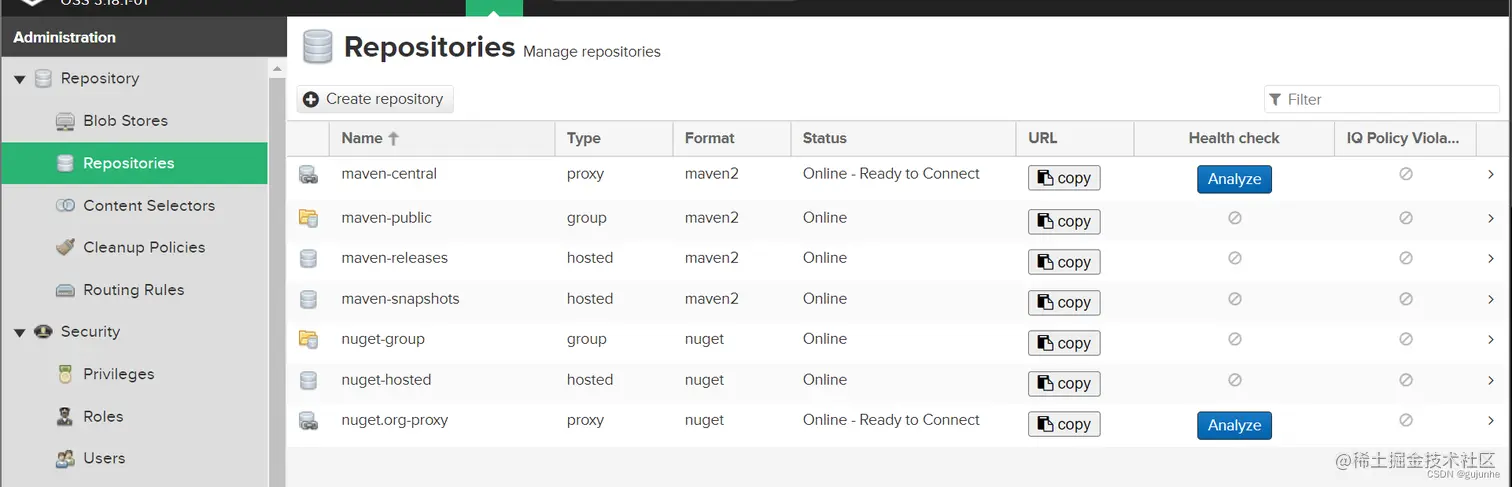Open nuget-group details via row chevron

(1491, 339)
